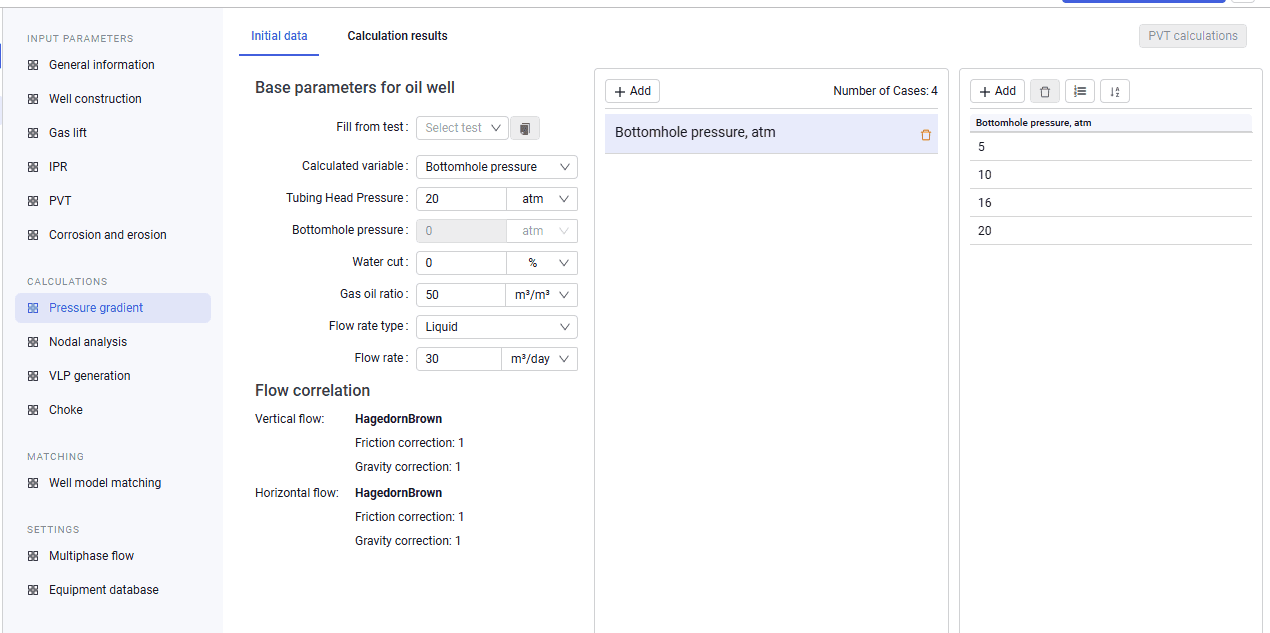Click the grid icon next to Well model matching
This screenshot has height=633, width=1270.
coord(33,483)
